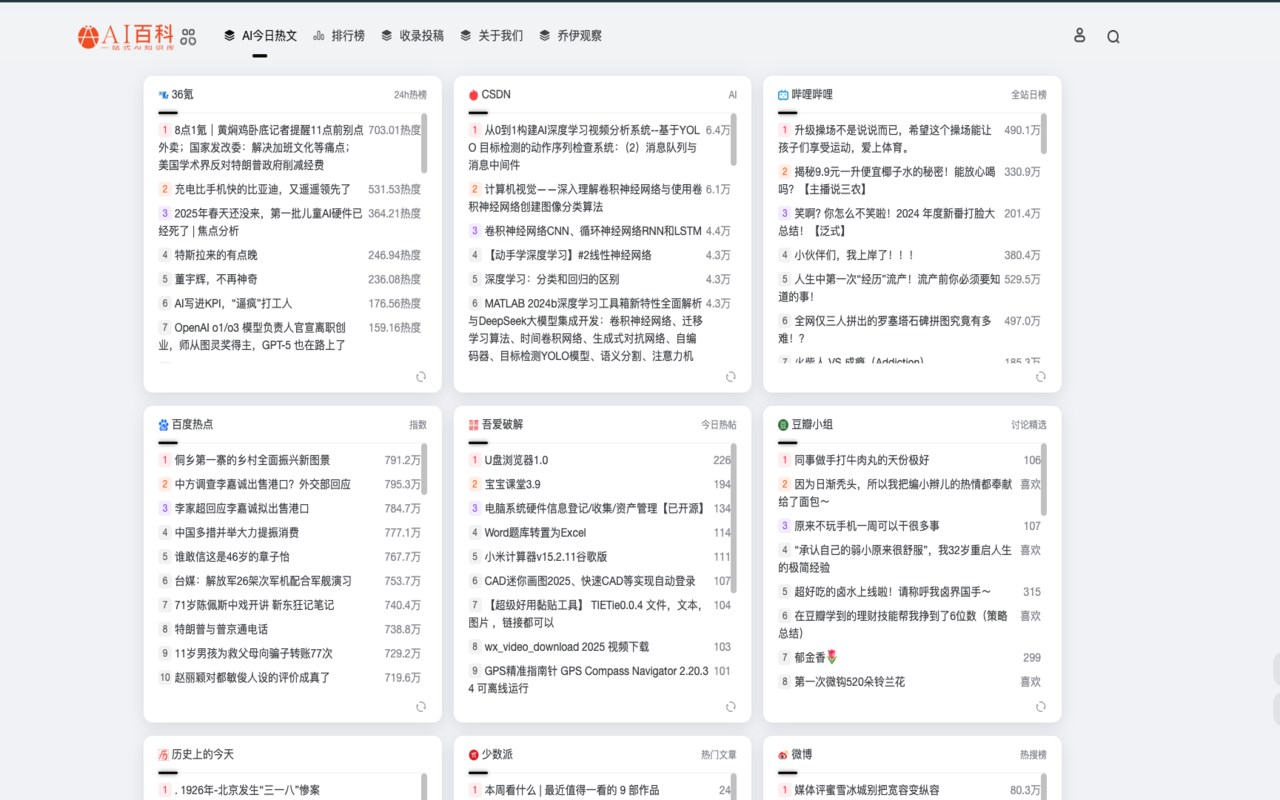Open 深度学习：分类和回归的区别 link
The width and height of the screenshot is (1280, 800).
552,279
